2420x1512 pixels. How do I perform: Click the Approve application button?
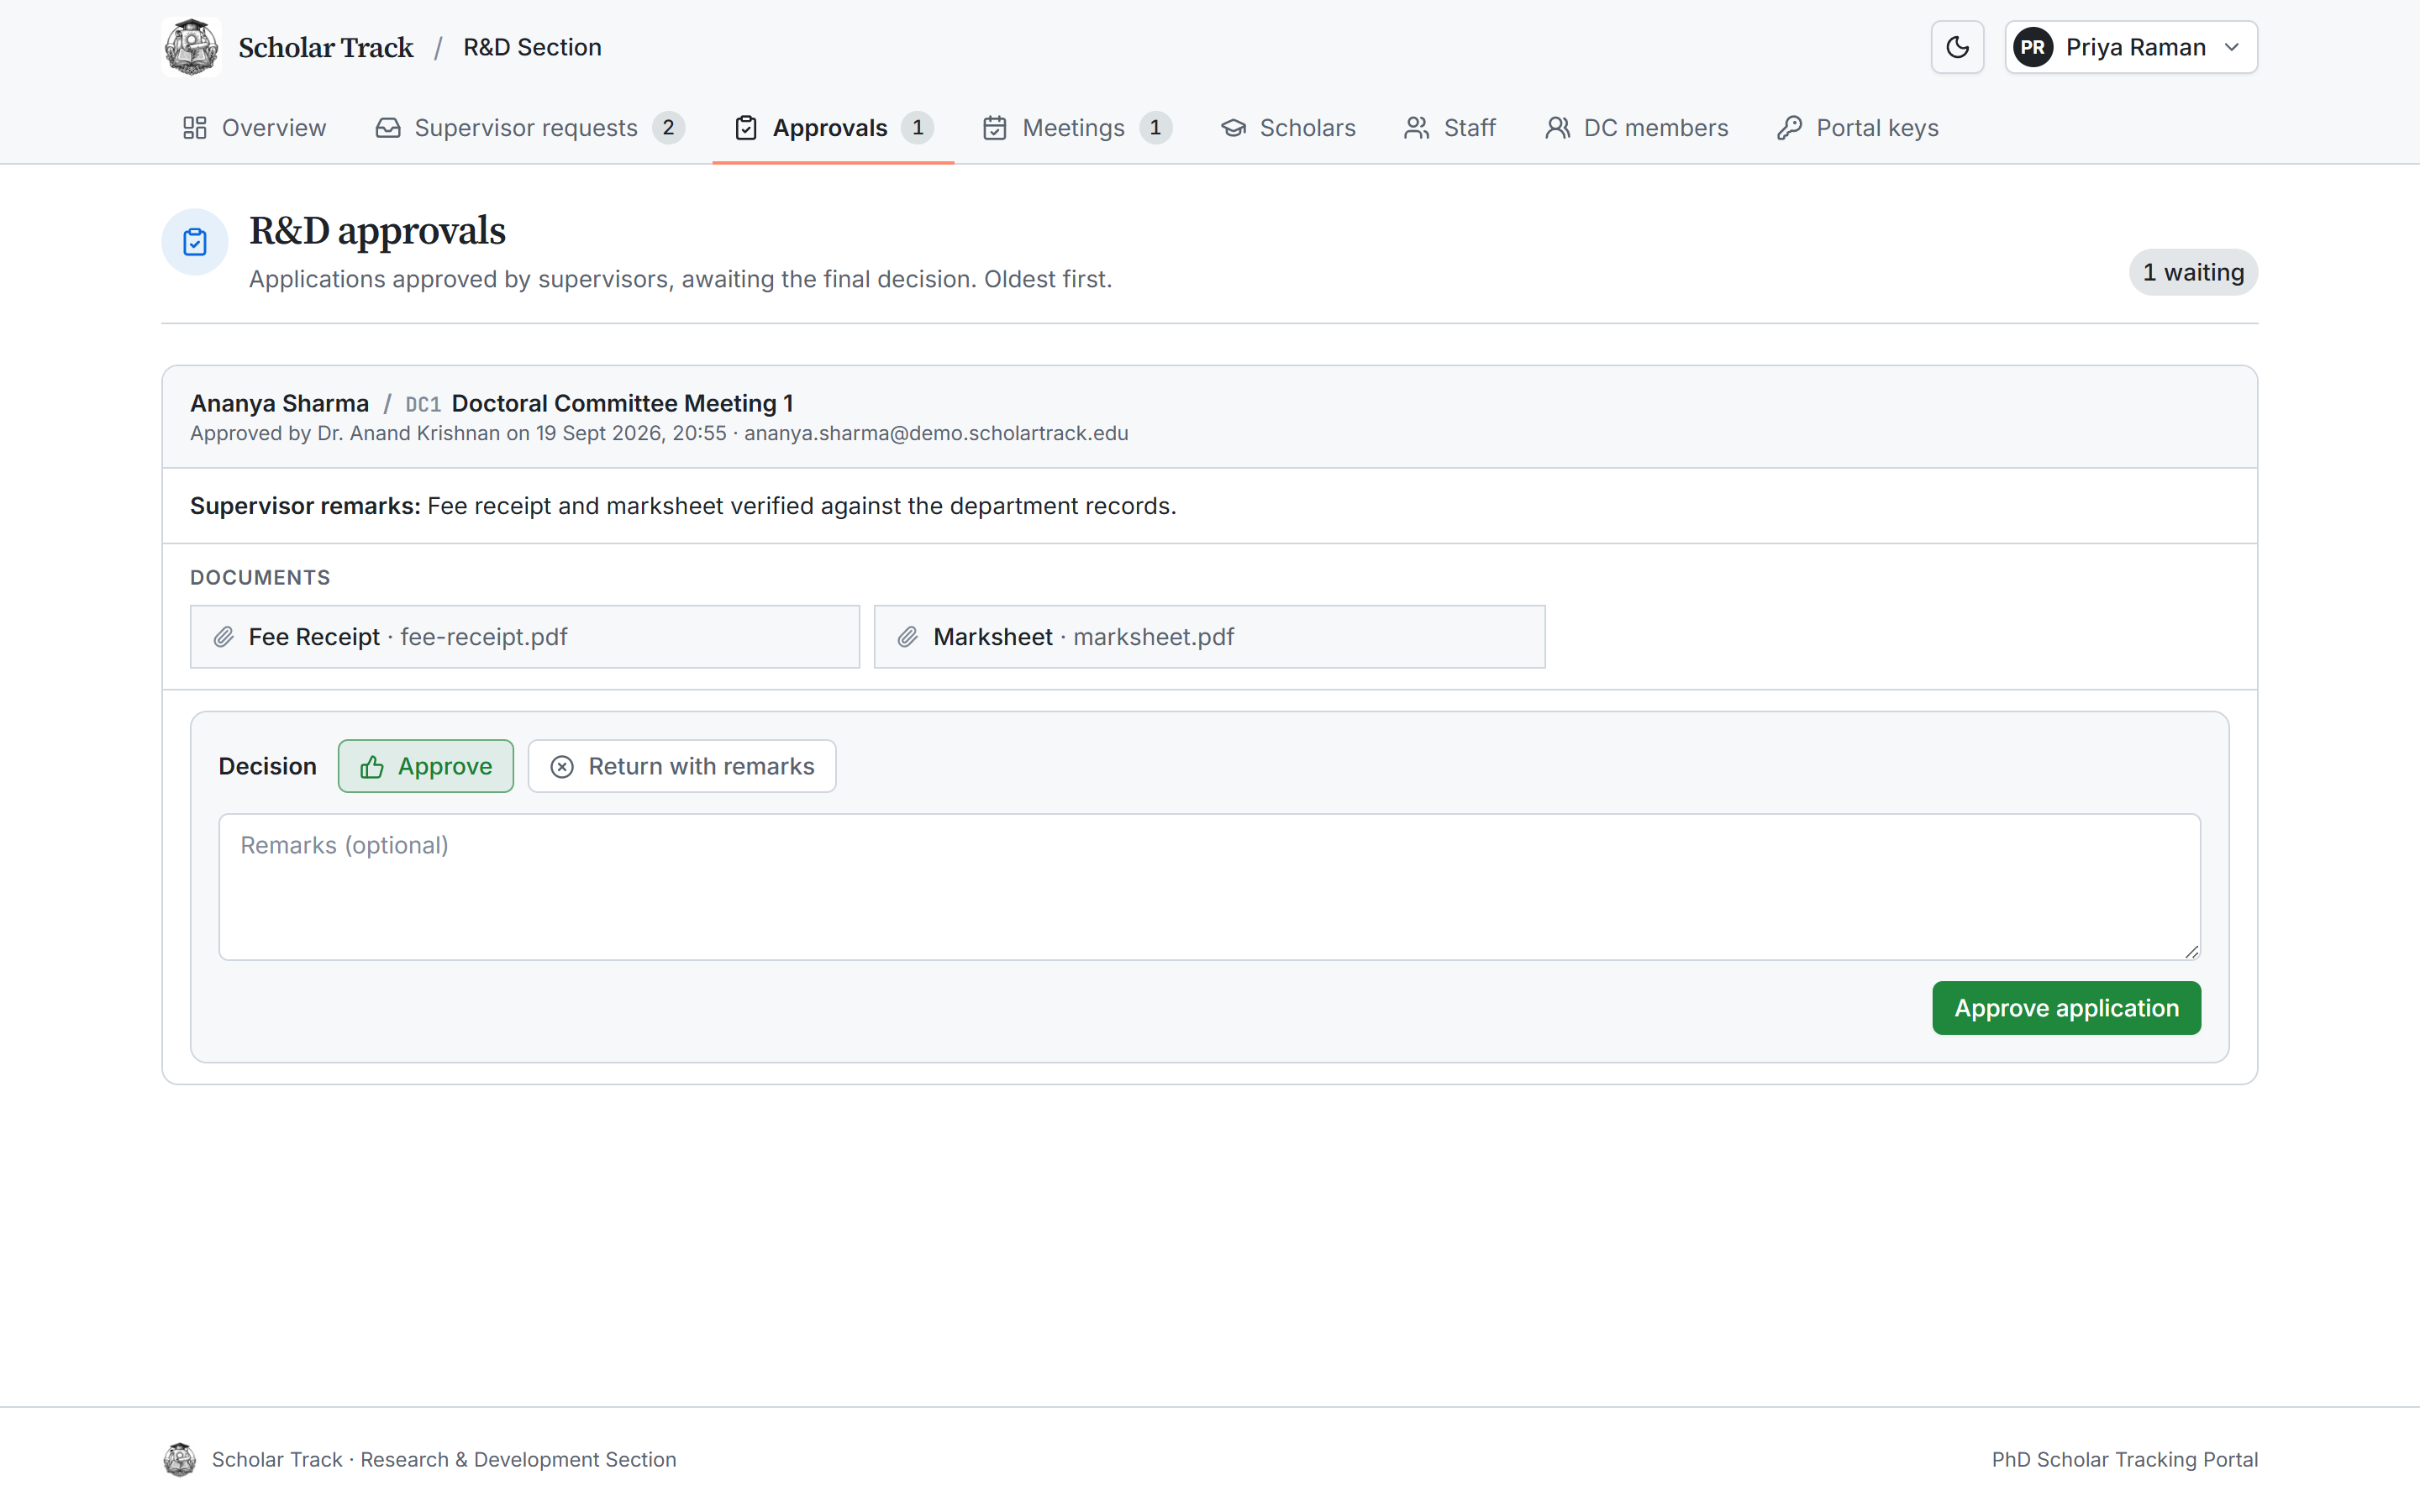point(2066,1008)
